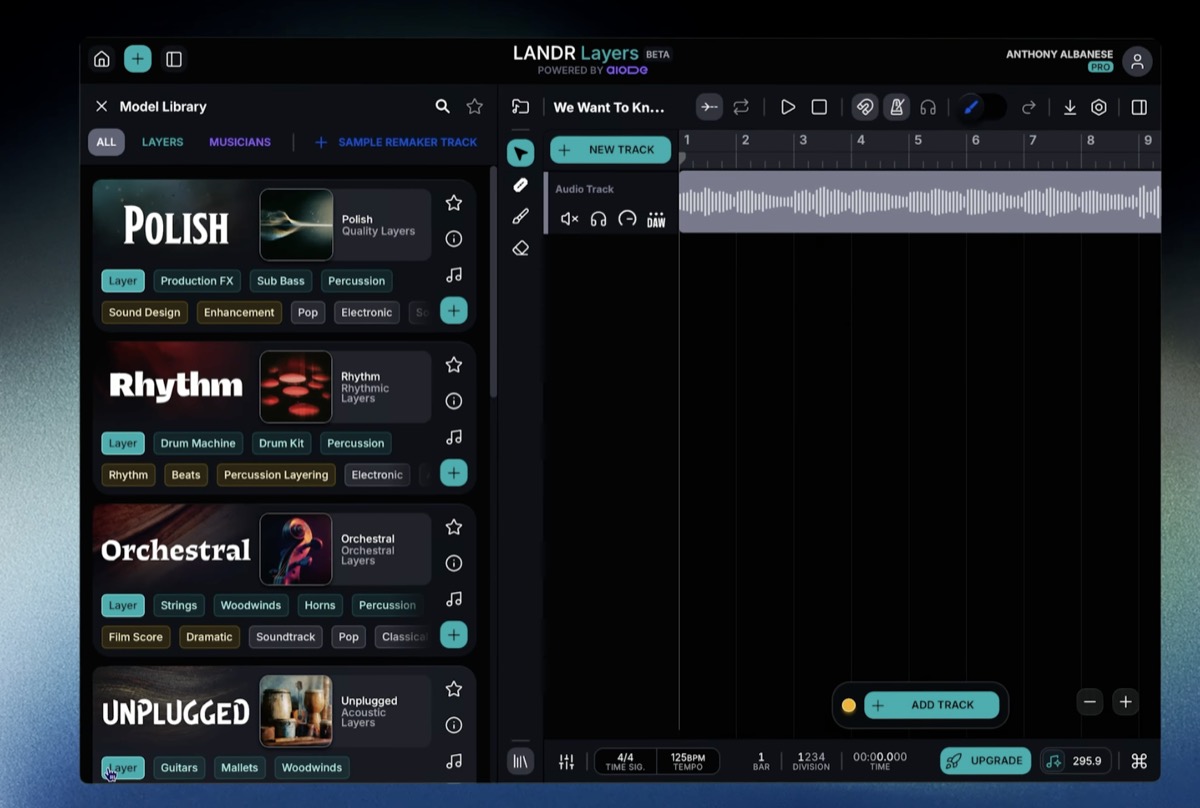Viewport: 1200px width, 808px height.
Task: Go to the Home icon
Action: (x=102, y=59)
